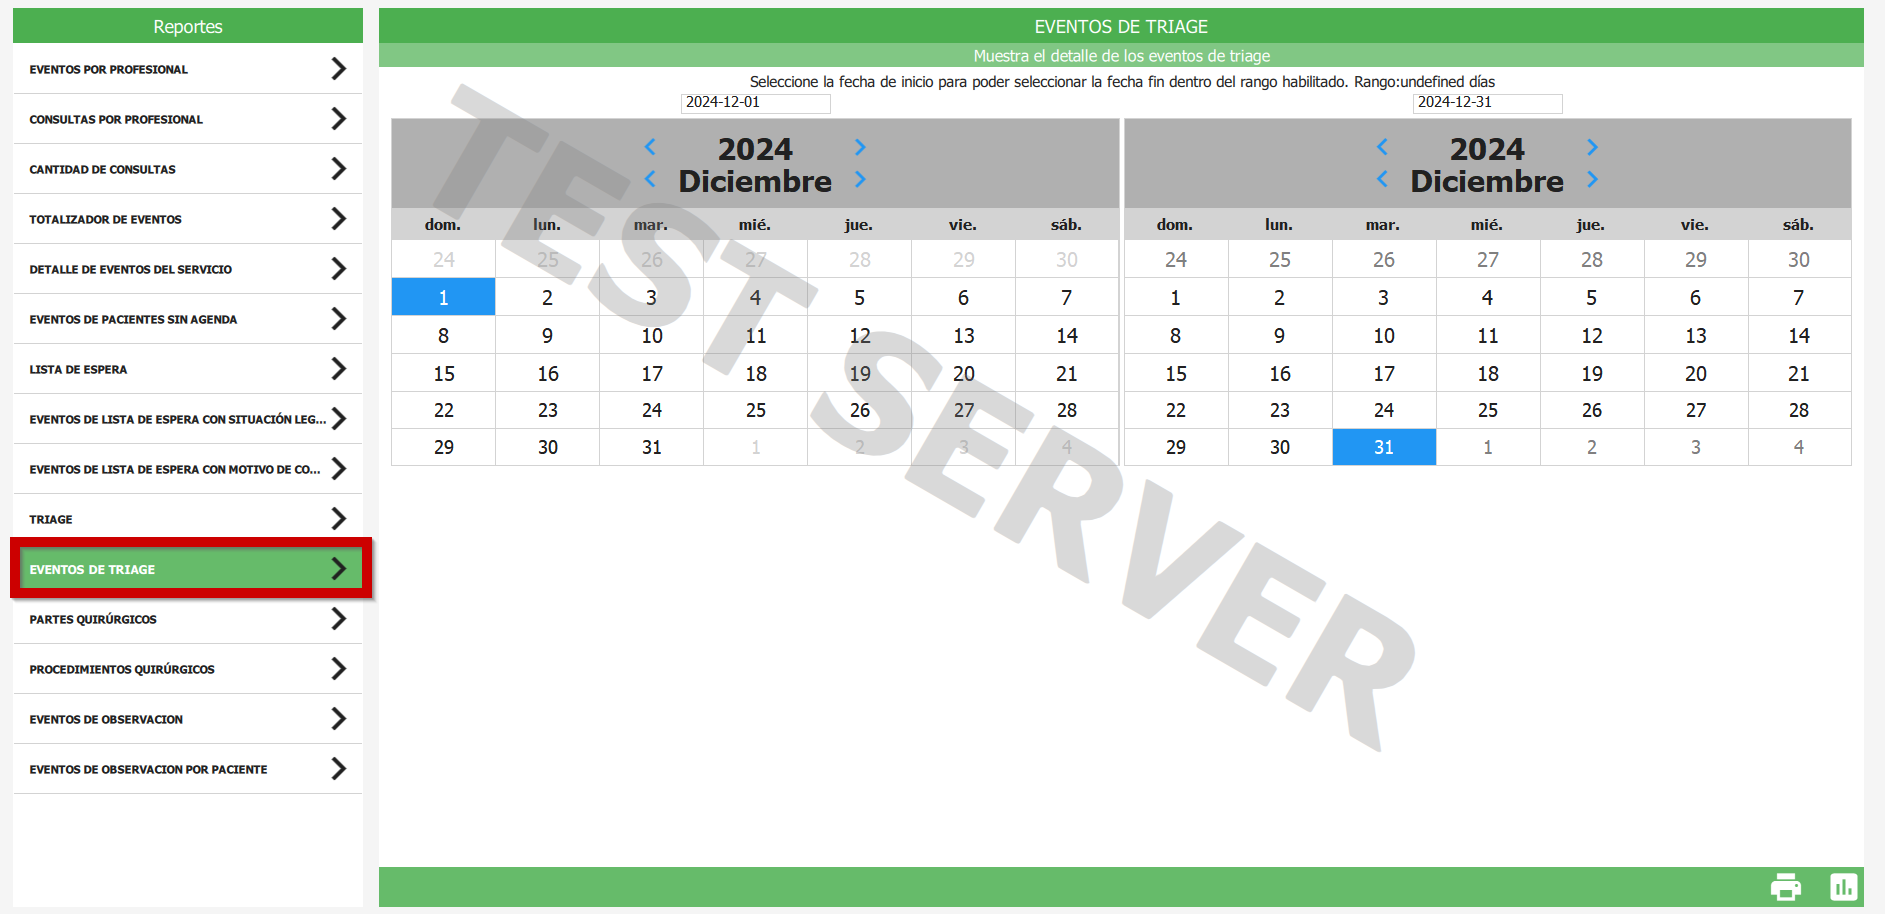Click the printer icon in the bottom bar

click(x=1785, y=887)
